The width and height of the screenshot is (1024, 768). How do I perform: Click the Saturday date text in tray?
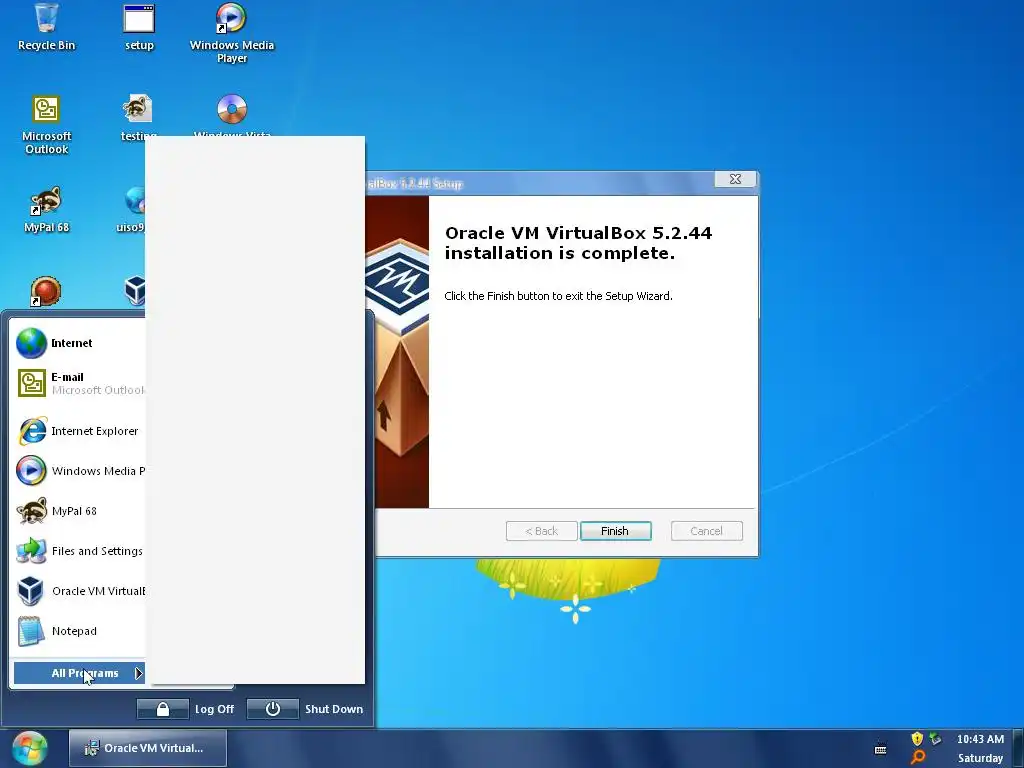(980, 758)
